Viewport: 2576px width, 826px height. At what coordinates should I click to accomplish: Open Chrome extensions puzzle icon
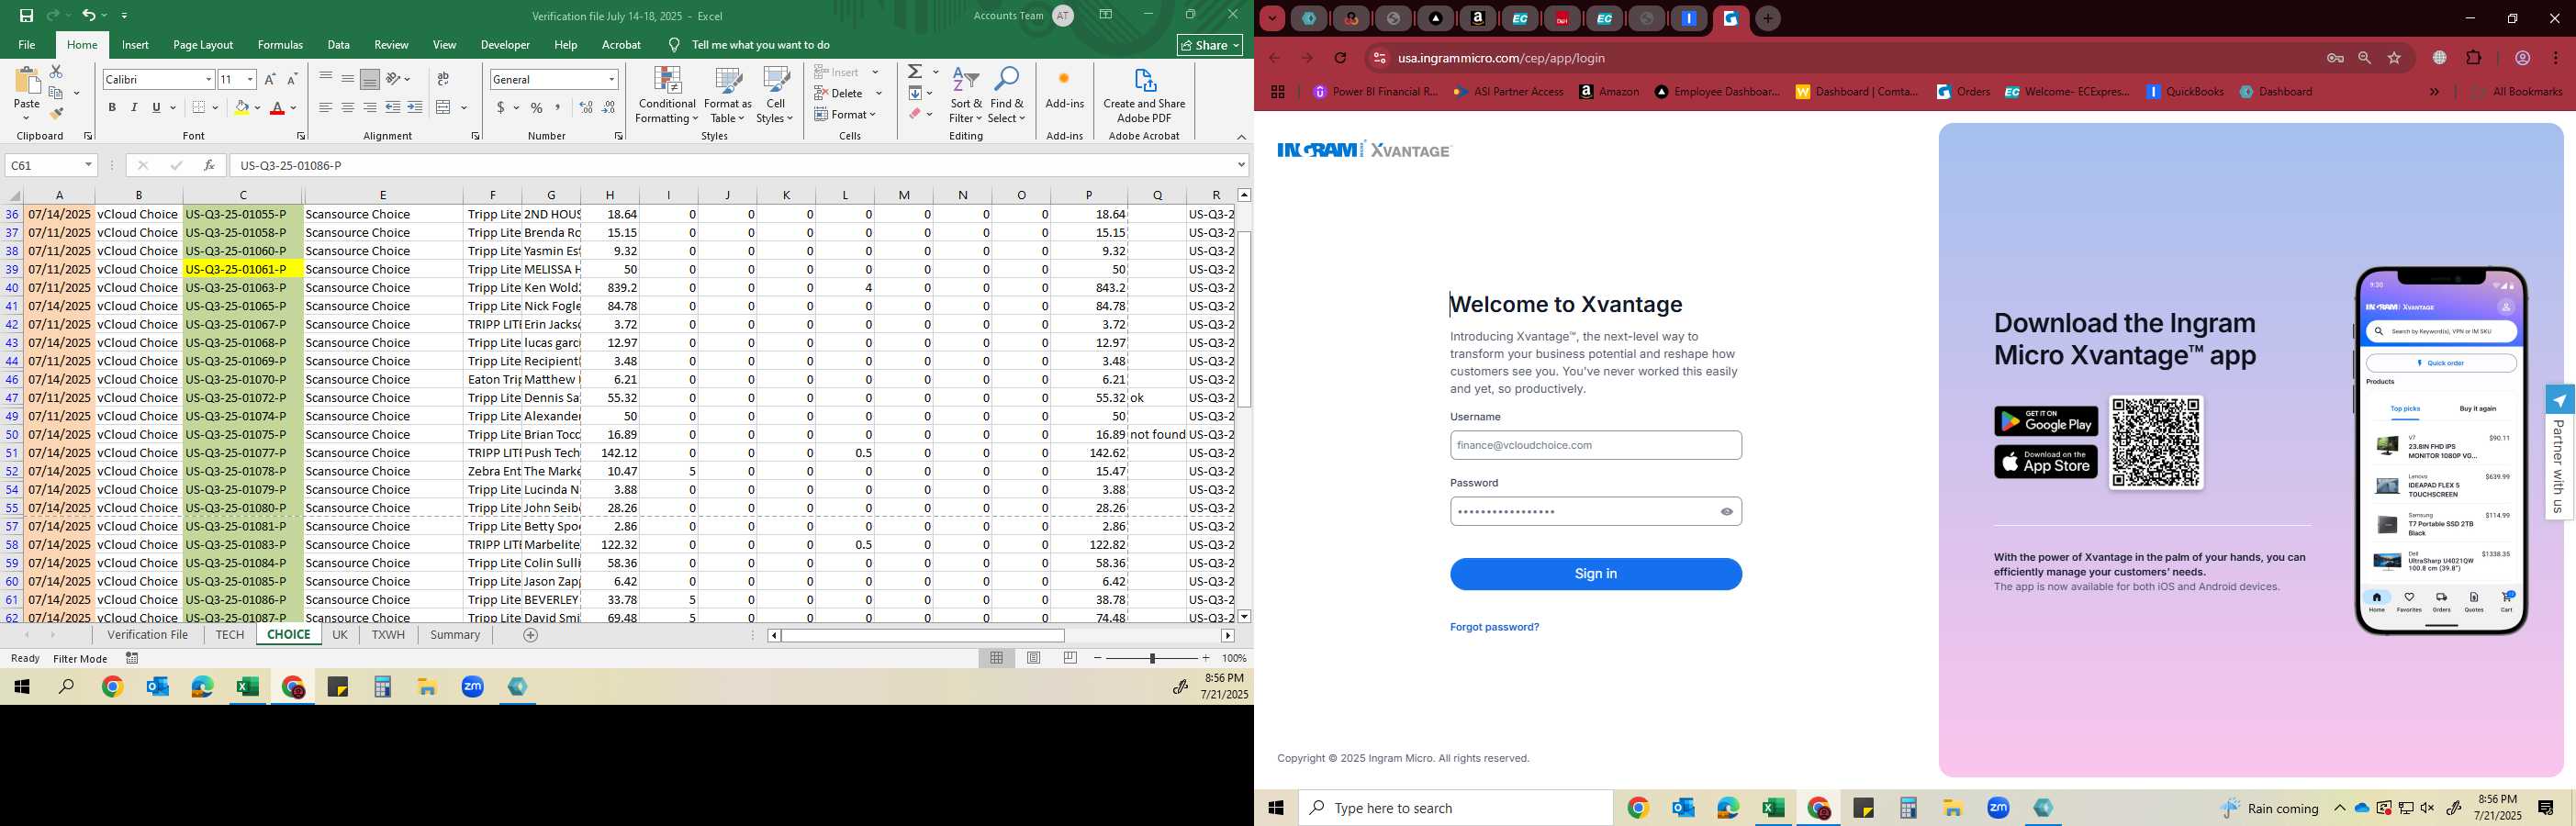2473,58
